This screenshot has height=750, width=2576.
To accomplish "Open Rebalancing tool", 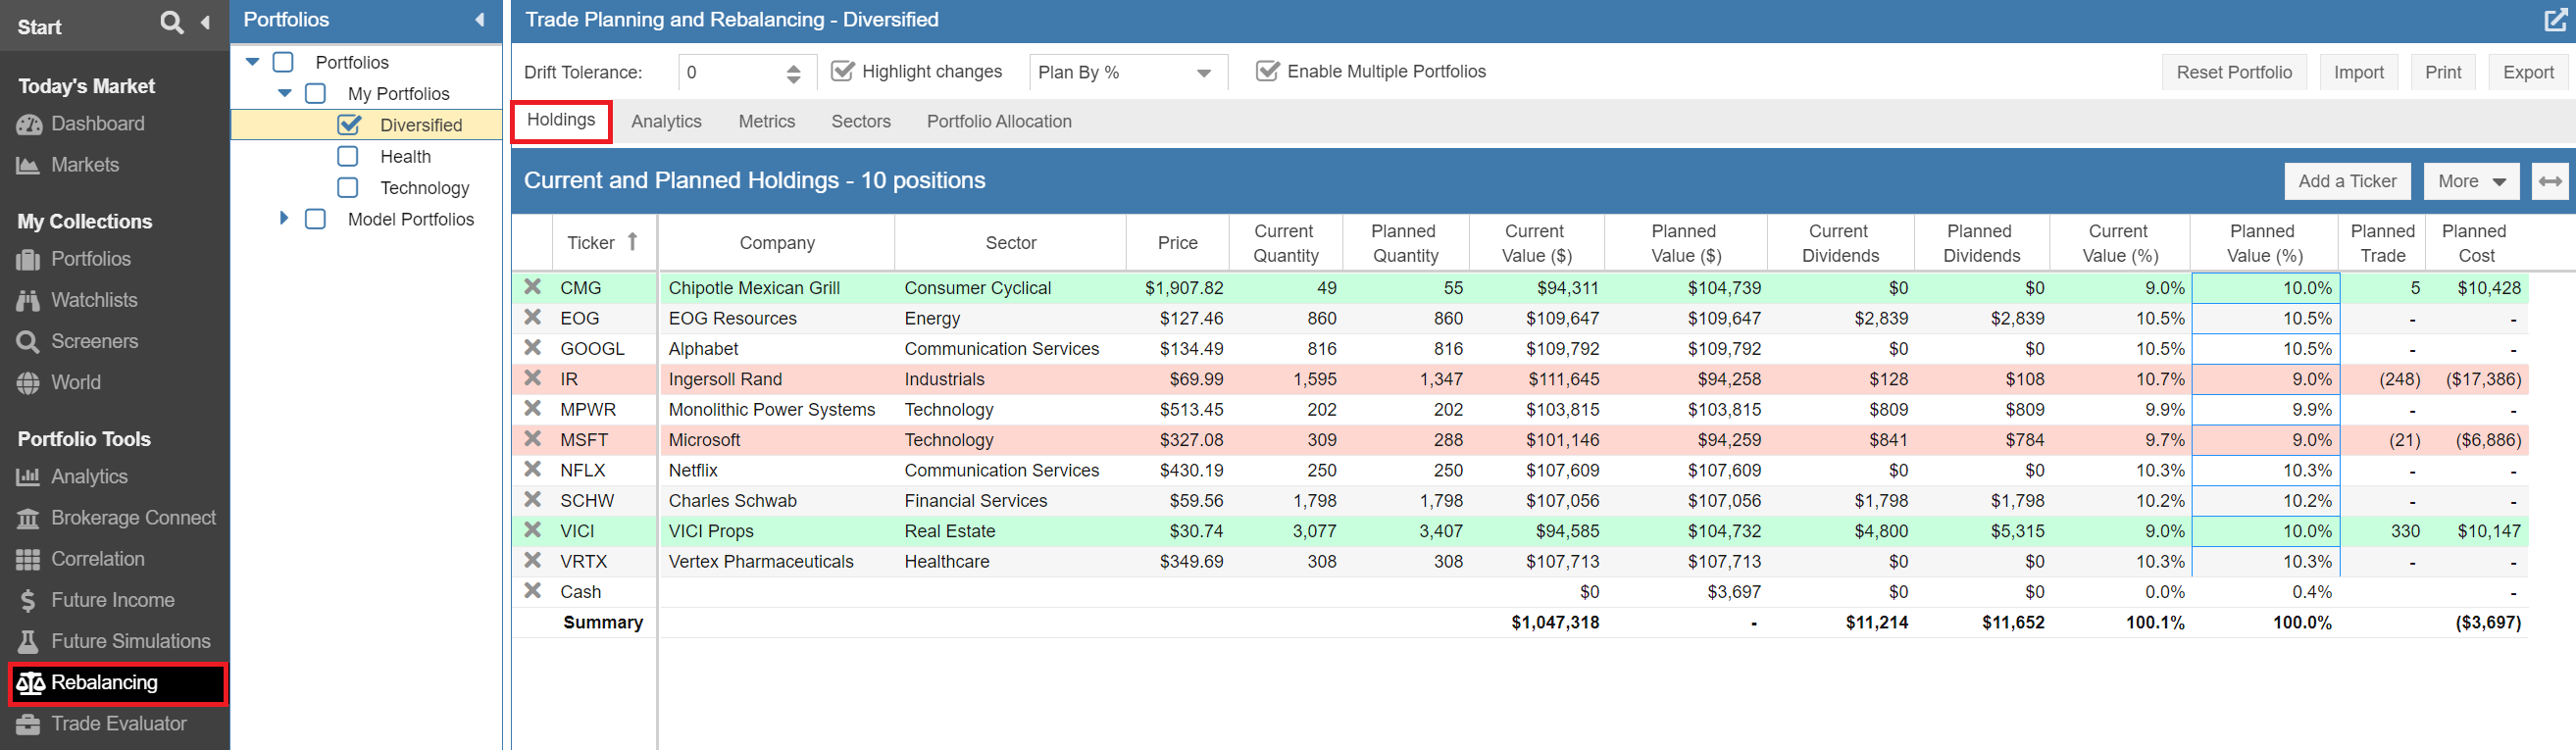I will (x=118, y=683).
